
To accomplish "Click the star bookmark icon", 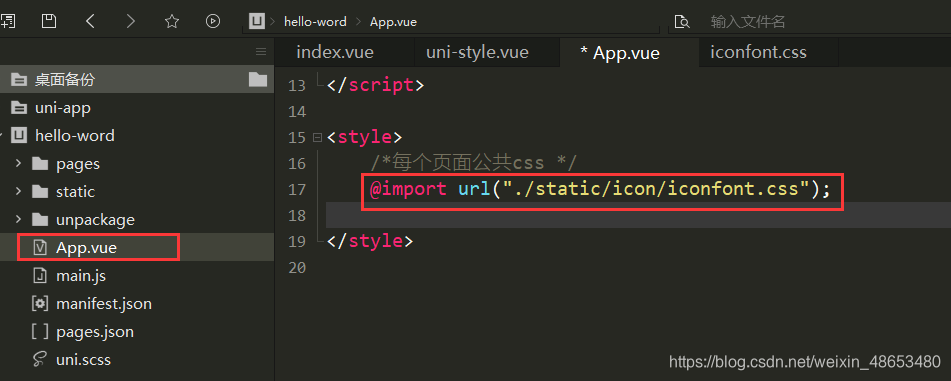I will pyautogui.click(x=172, y=22).
